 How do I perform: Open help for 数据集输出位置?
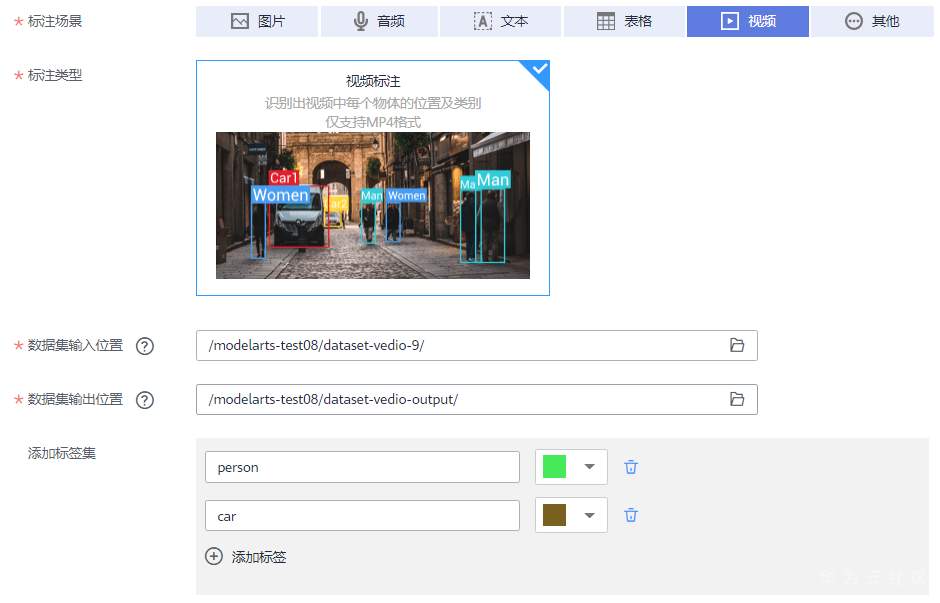pos(145,400)
